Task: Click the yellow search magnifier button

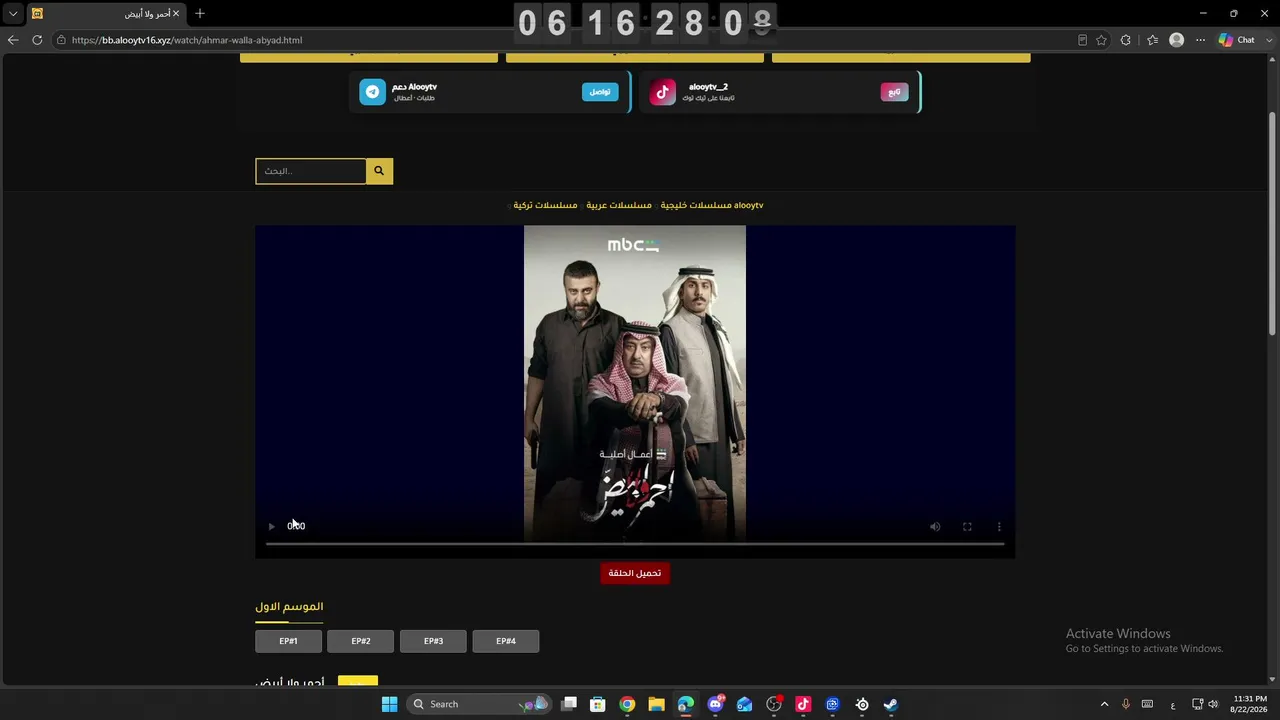Action: [x=379, y=171]
